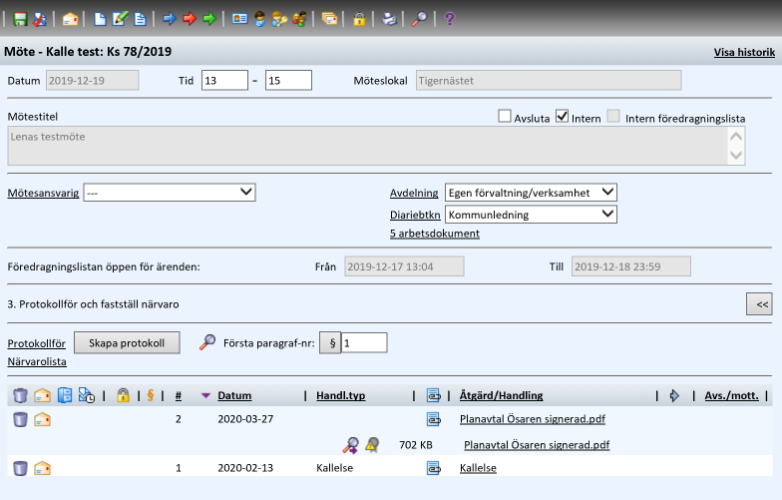Click the warning badge icon beside 702 KB

[x=372, y=445]
